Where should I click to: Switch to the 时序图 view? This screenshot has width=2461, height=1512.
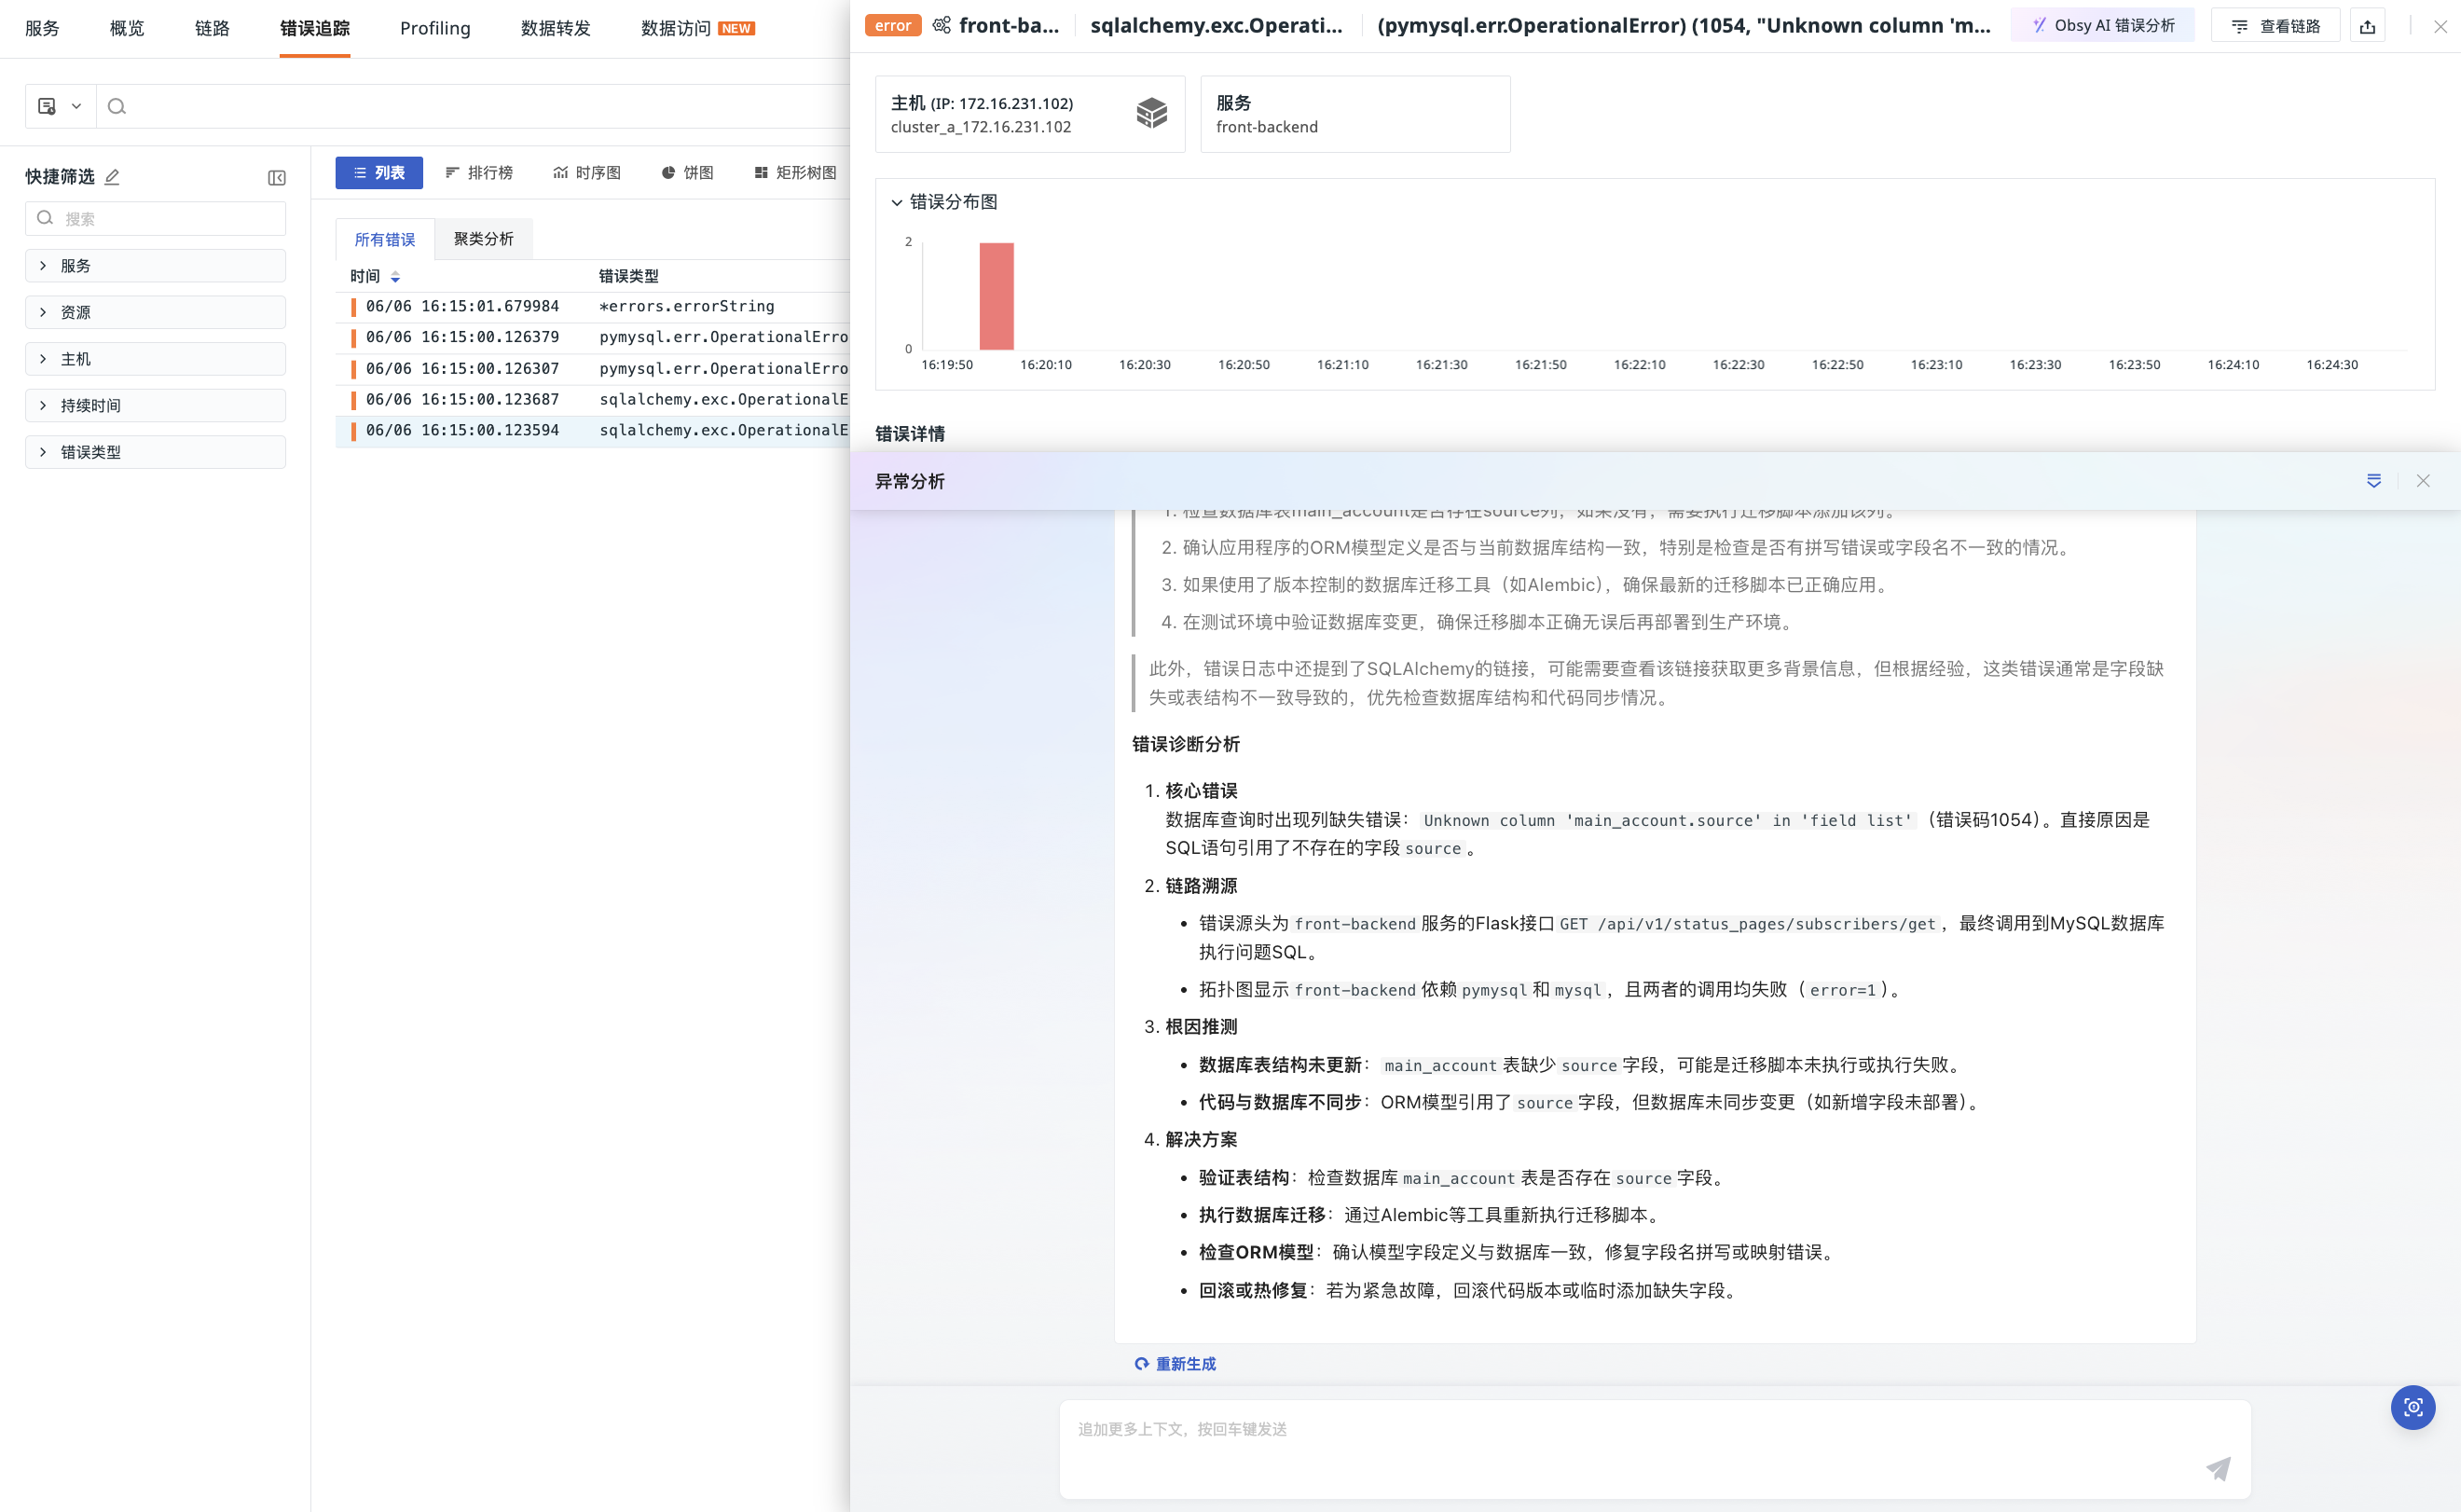tap(587, 173)
